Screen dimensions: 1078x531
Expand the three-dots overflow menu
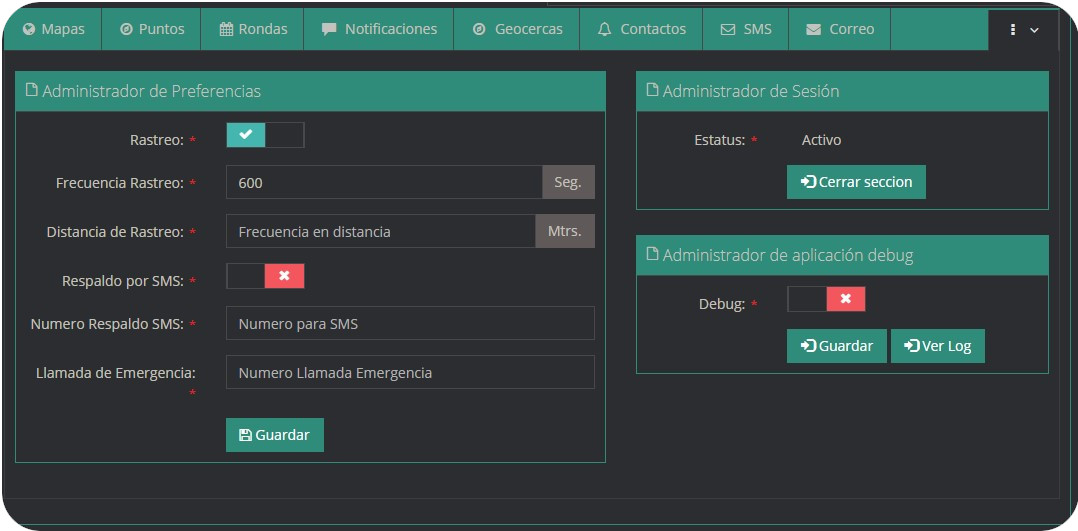click(1023, 30)
